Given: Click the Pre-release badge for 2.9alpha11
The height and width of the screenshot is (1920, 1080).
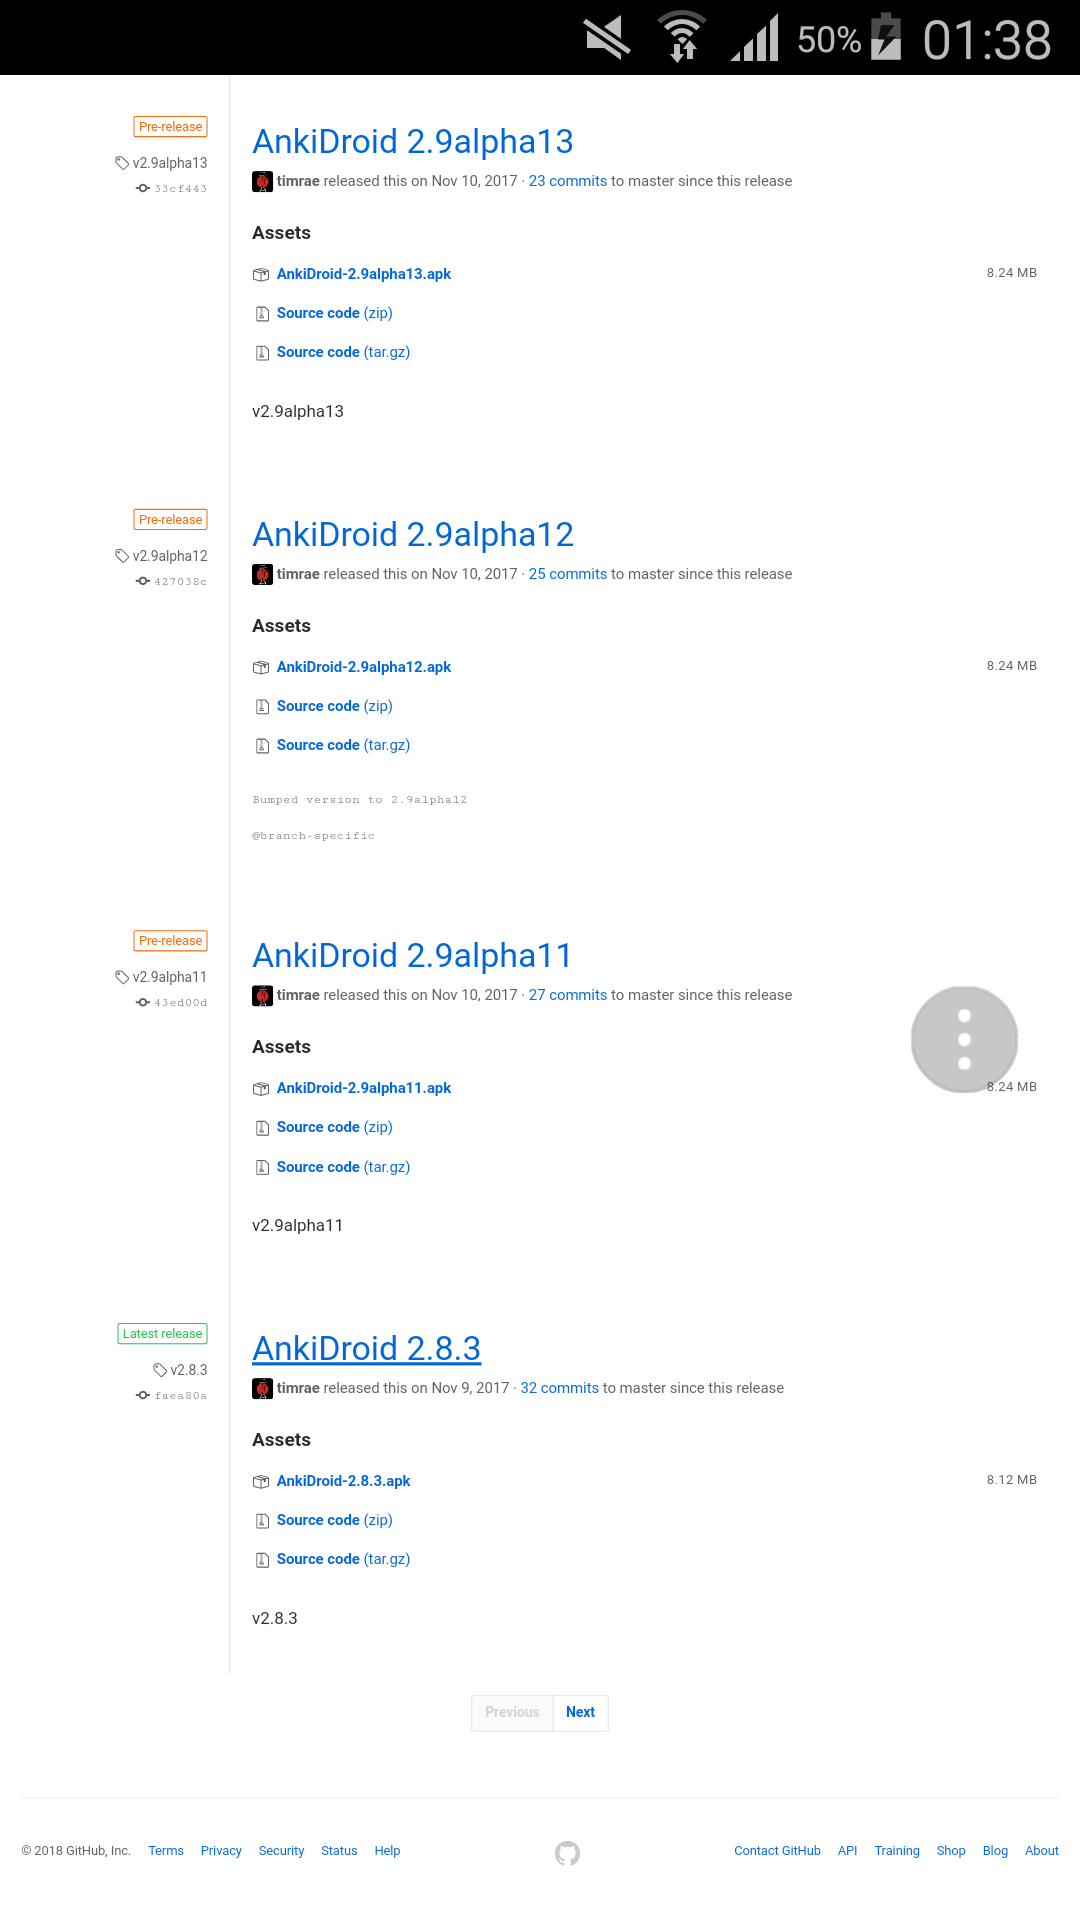Looking at the screenshot, I should 170,941.
